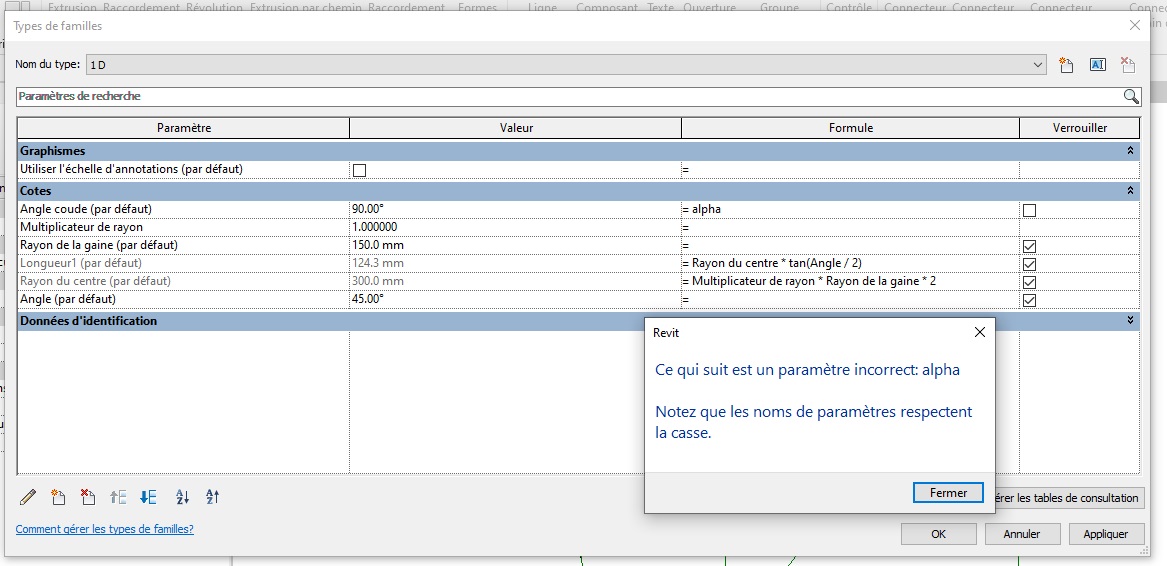Click the pencil edit parameter icon

(x=28, y=497)
